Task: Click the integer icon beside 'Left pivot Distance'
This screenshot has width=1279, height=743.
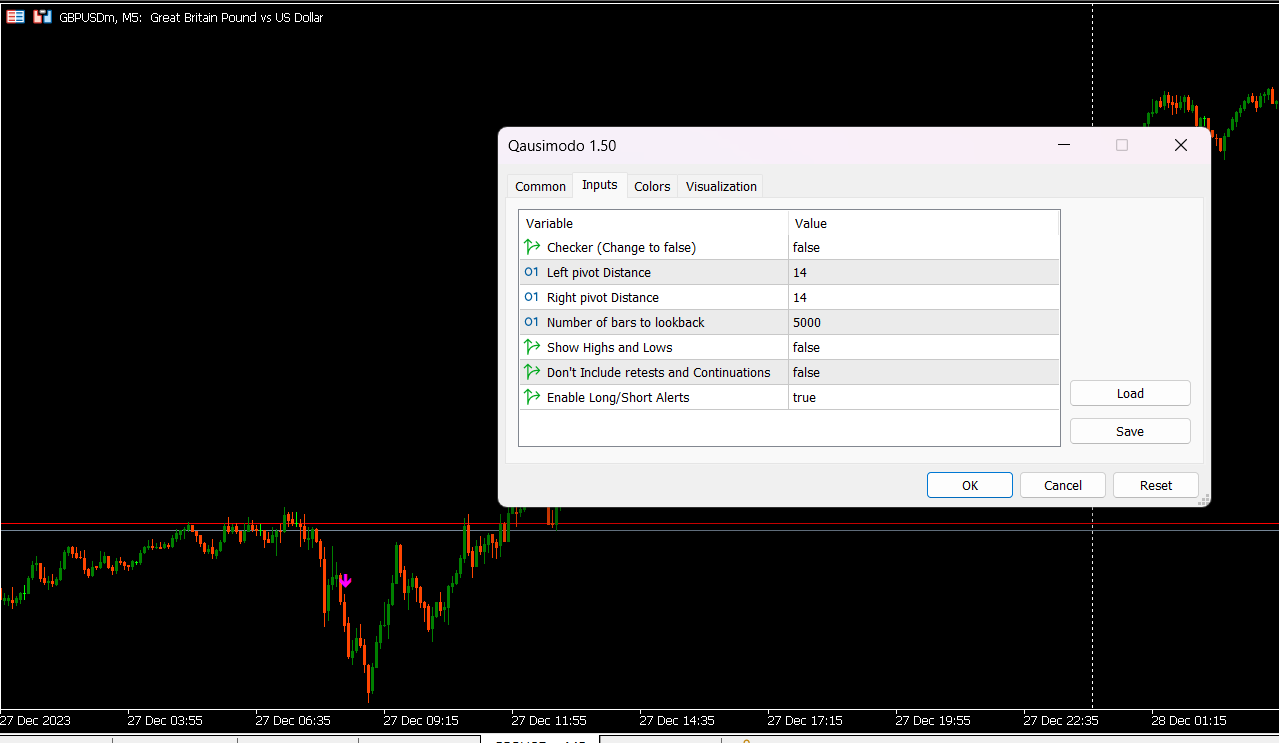Action: click(x=530, y=272)
